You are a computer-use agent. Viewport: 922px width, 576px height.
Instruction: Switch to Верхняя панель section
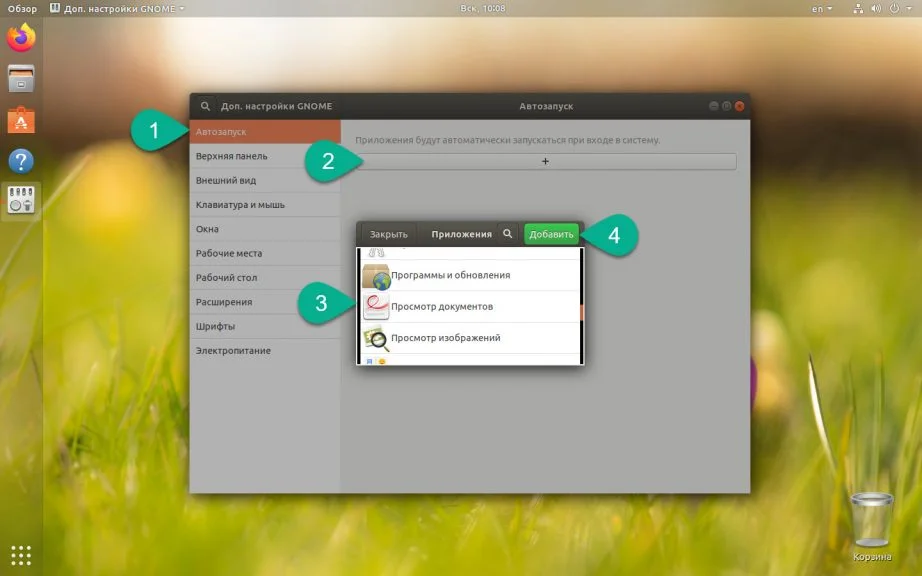(x=265, y=156)
